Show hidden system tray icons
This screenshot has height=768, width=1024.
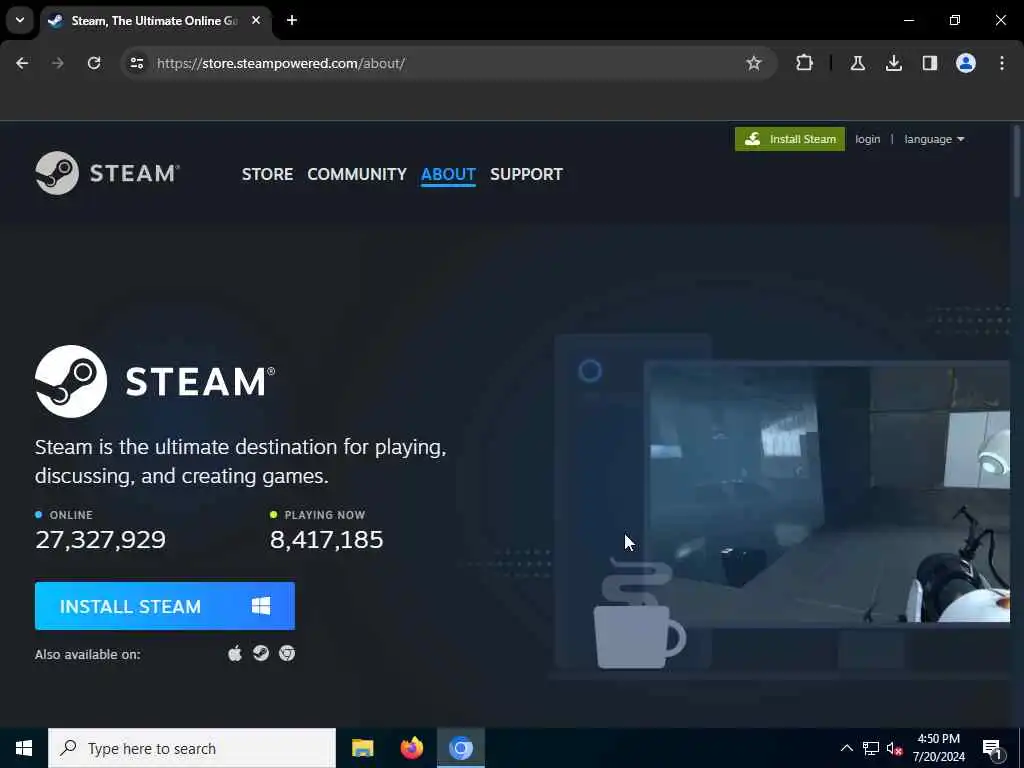[x=846, y=748]
